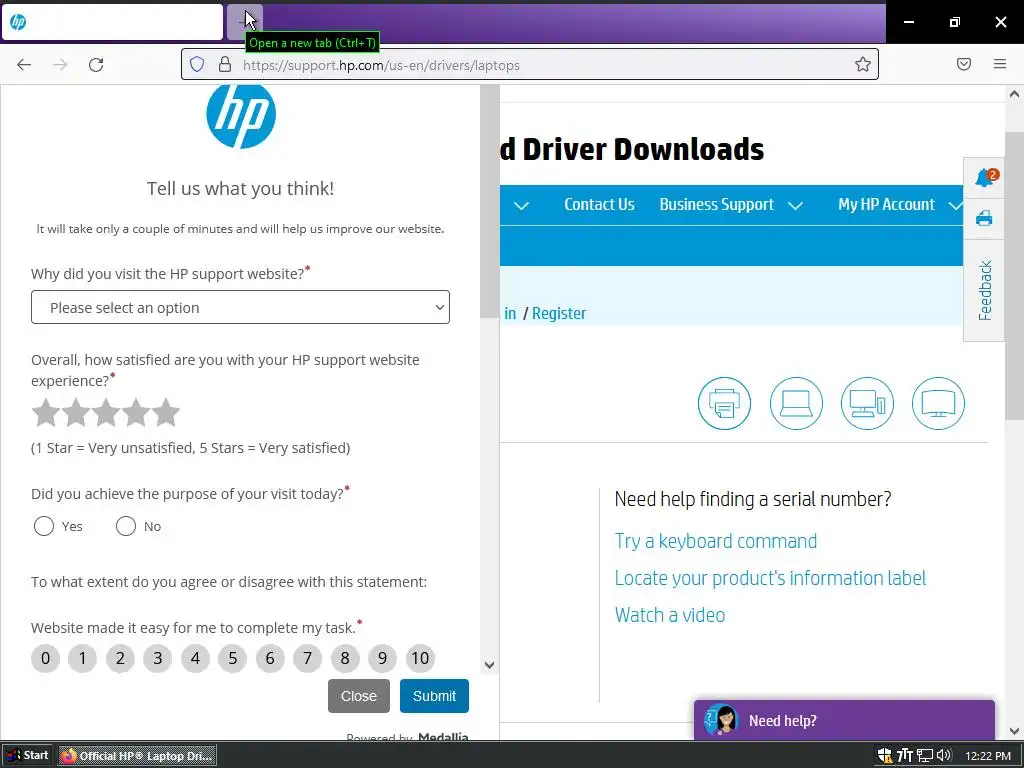Go back to the previous page
Screen dimensions: 1024x768
click(24, 65)
